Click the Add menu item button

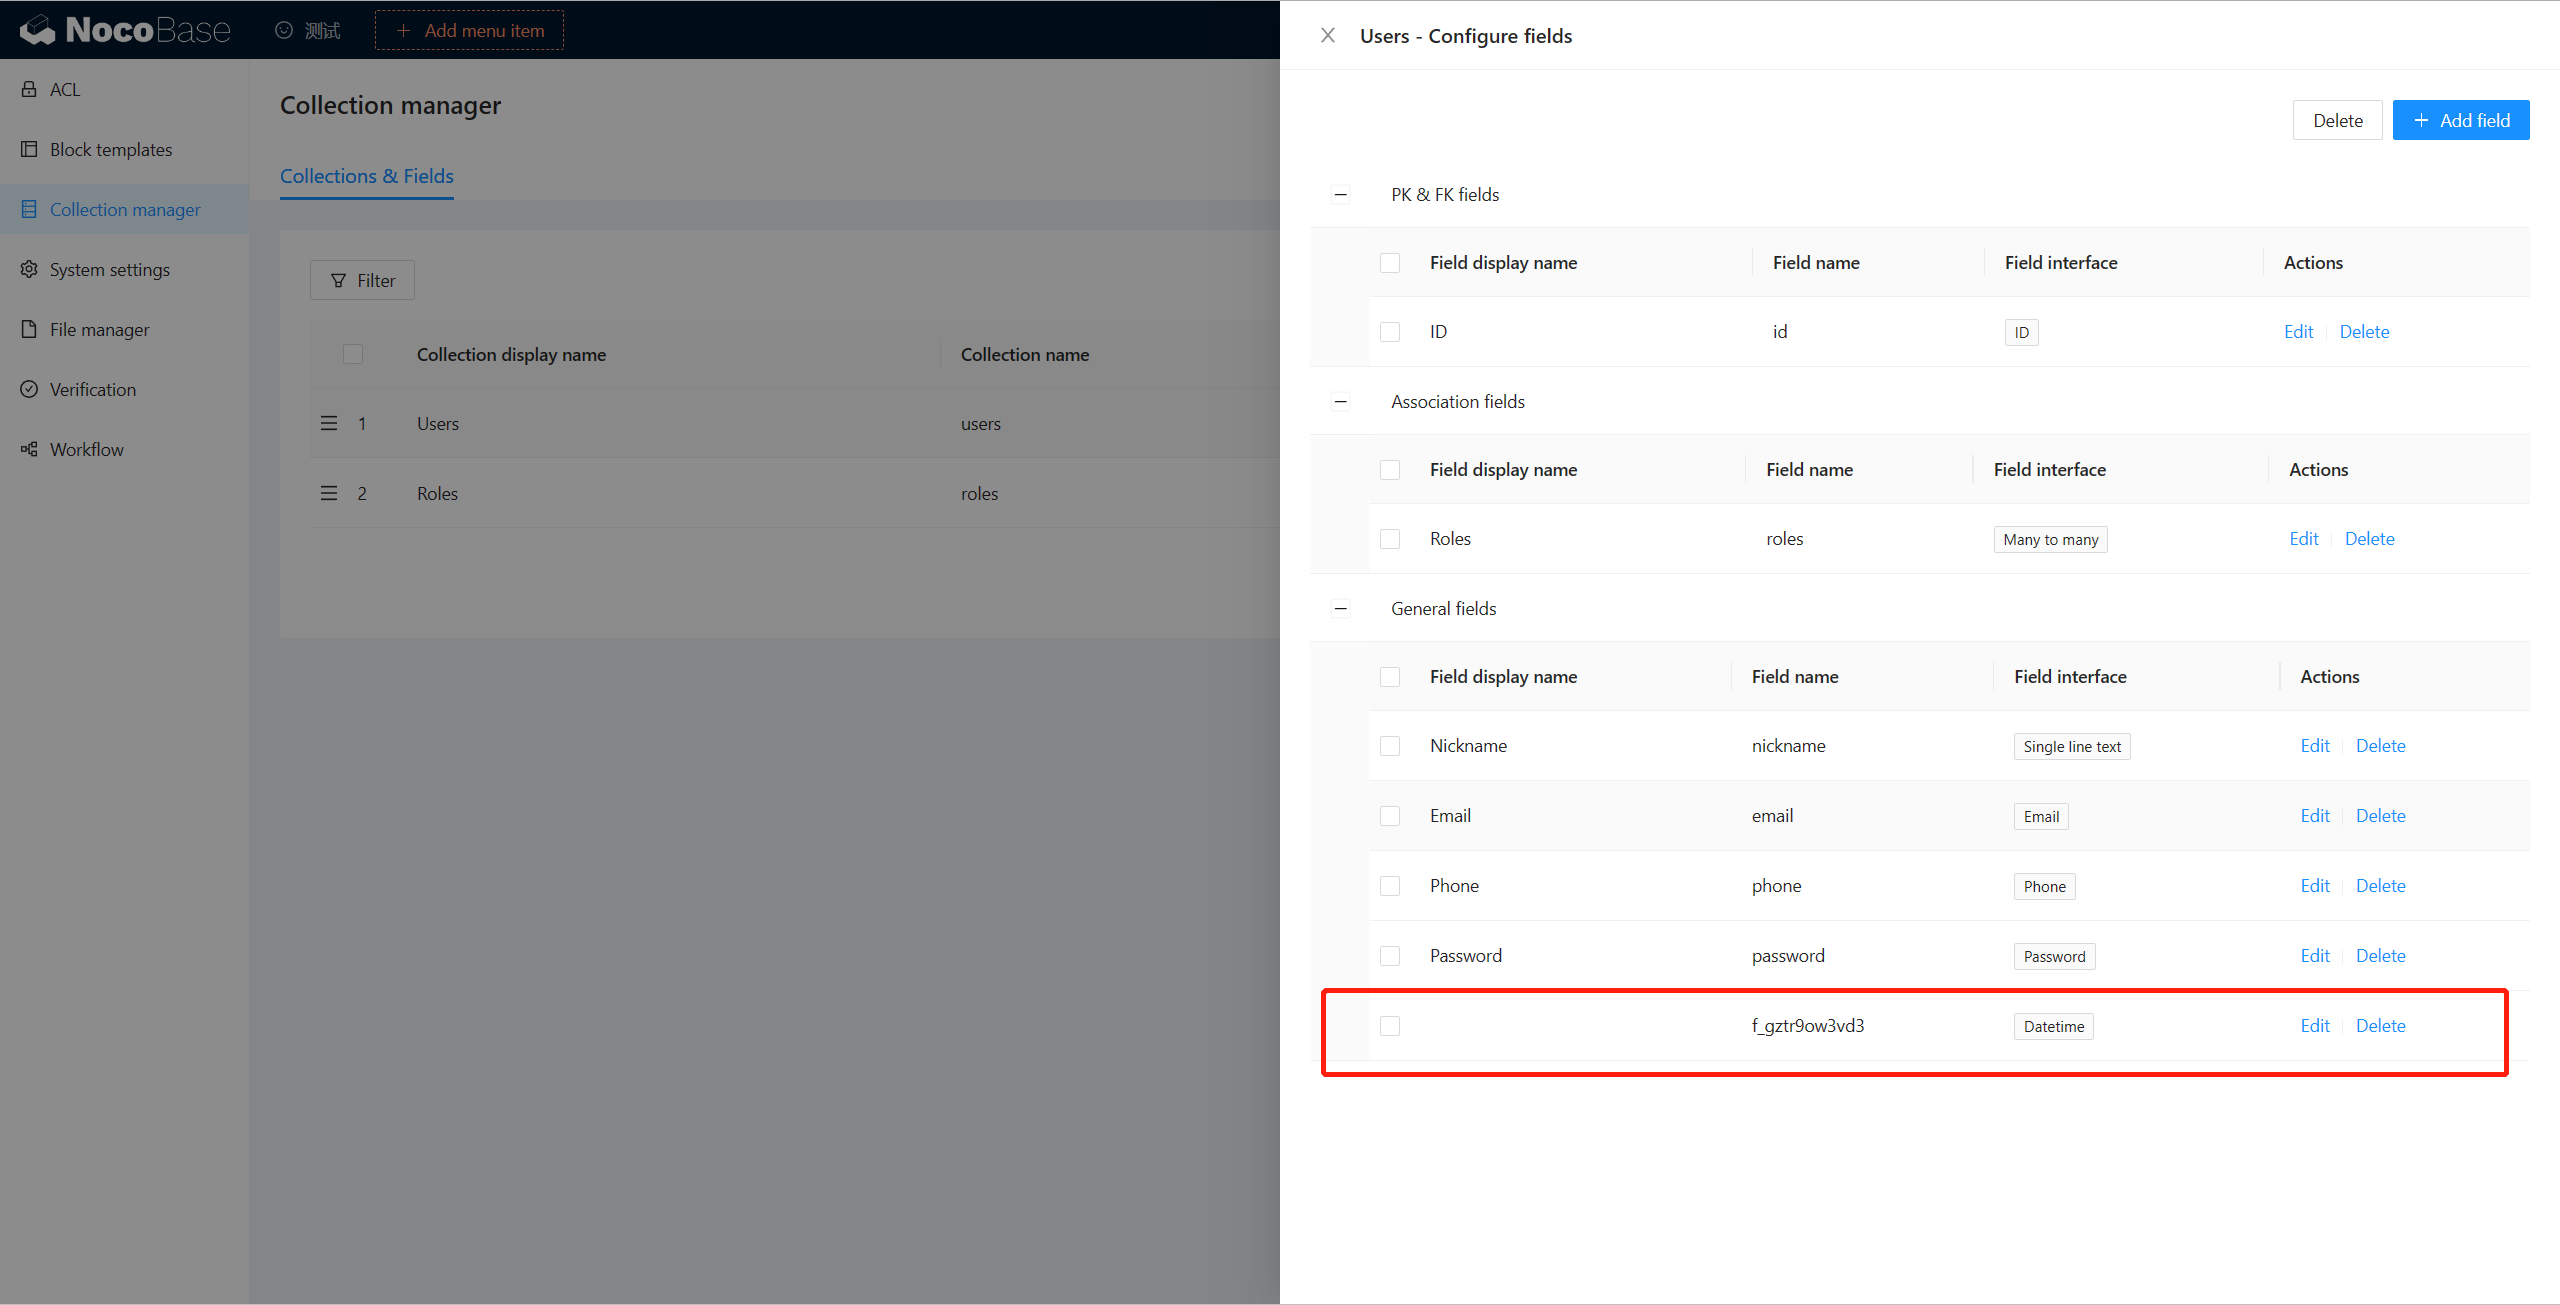point(469,30)
